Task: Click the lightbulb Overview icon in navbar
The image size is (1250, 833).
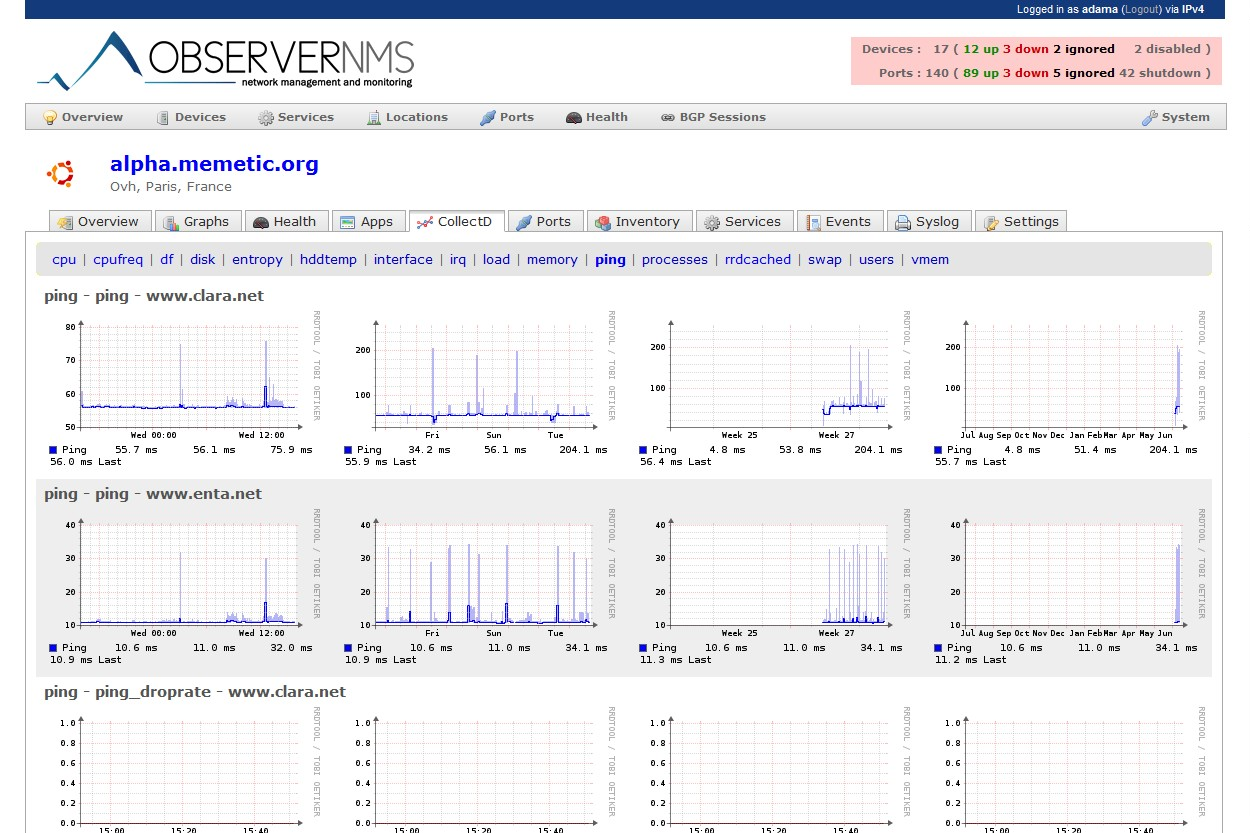Action: tap(49, 118)
